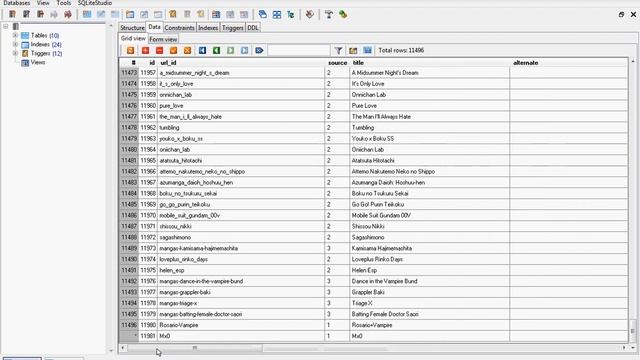The height and width of the screenshot is (360, 640).
Task: Click the Edit table toolbar icon
Action: 101,15
